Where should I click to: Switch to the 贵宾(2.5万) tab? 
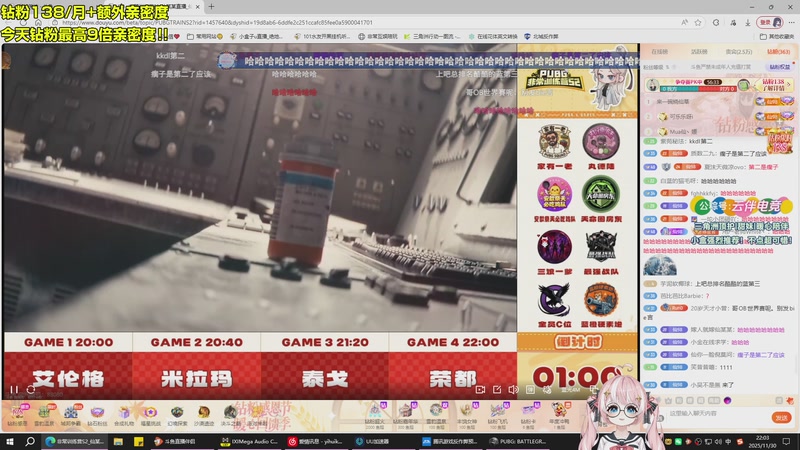coord(739,52)
